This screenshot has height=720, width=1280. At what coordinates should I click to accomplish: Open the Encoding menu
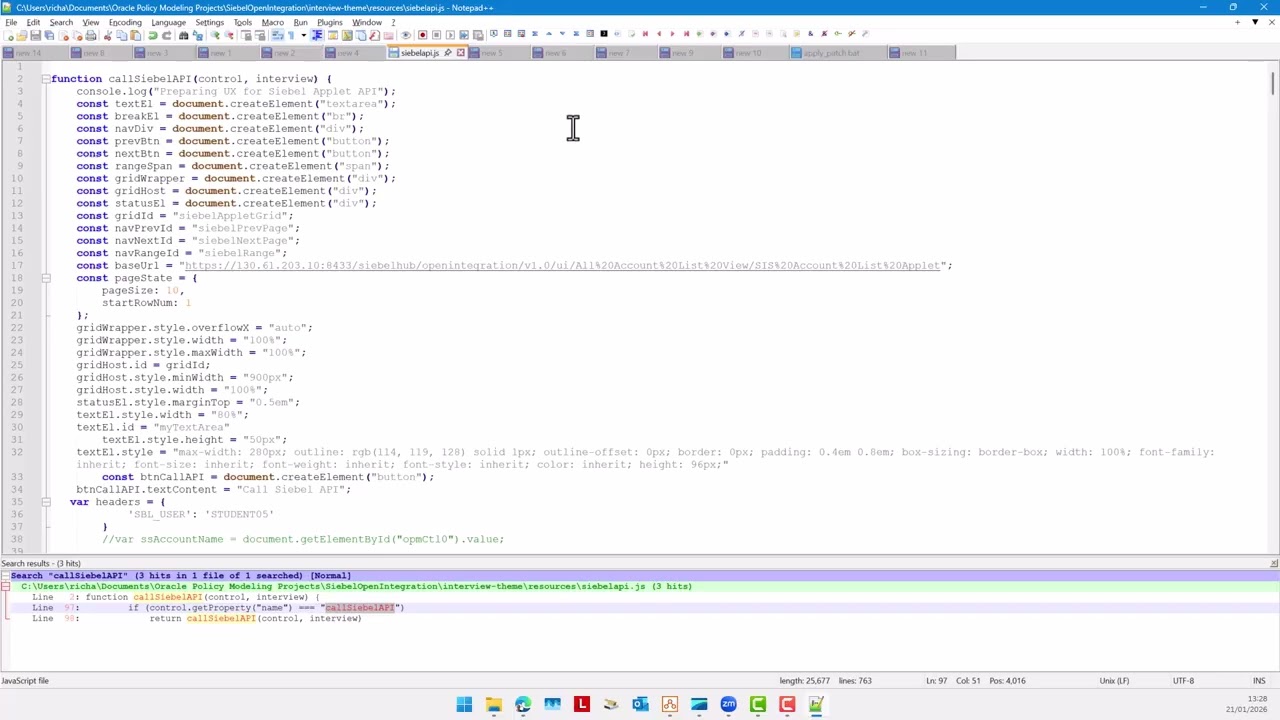coord(125,22)
